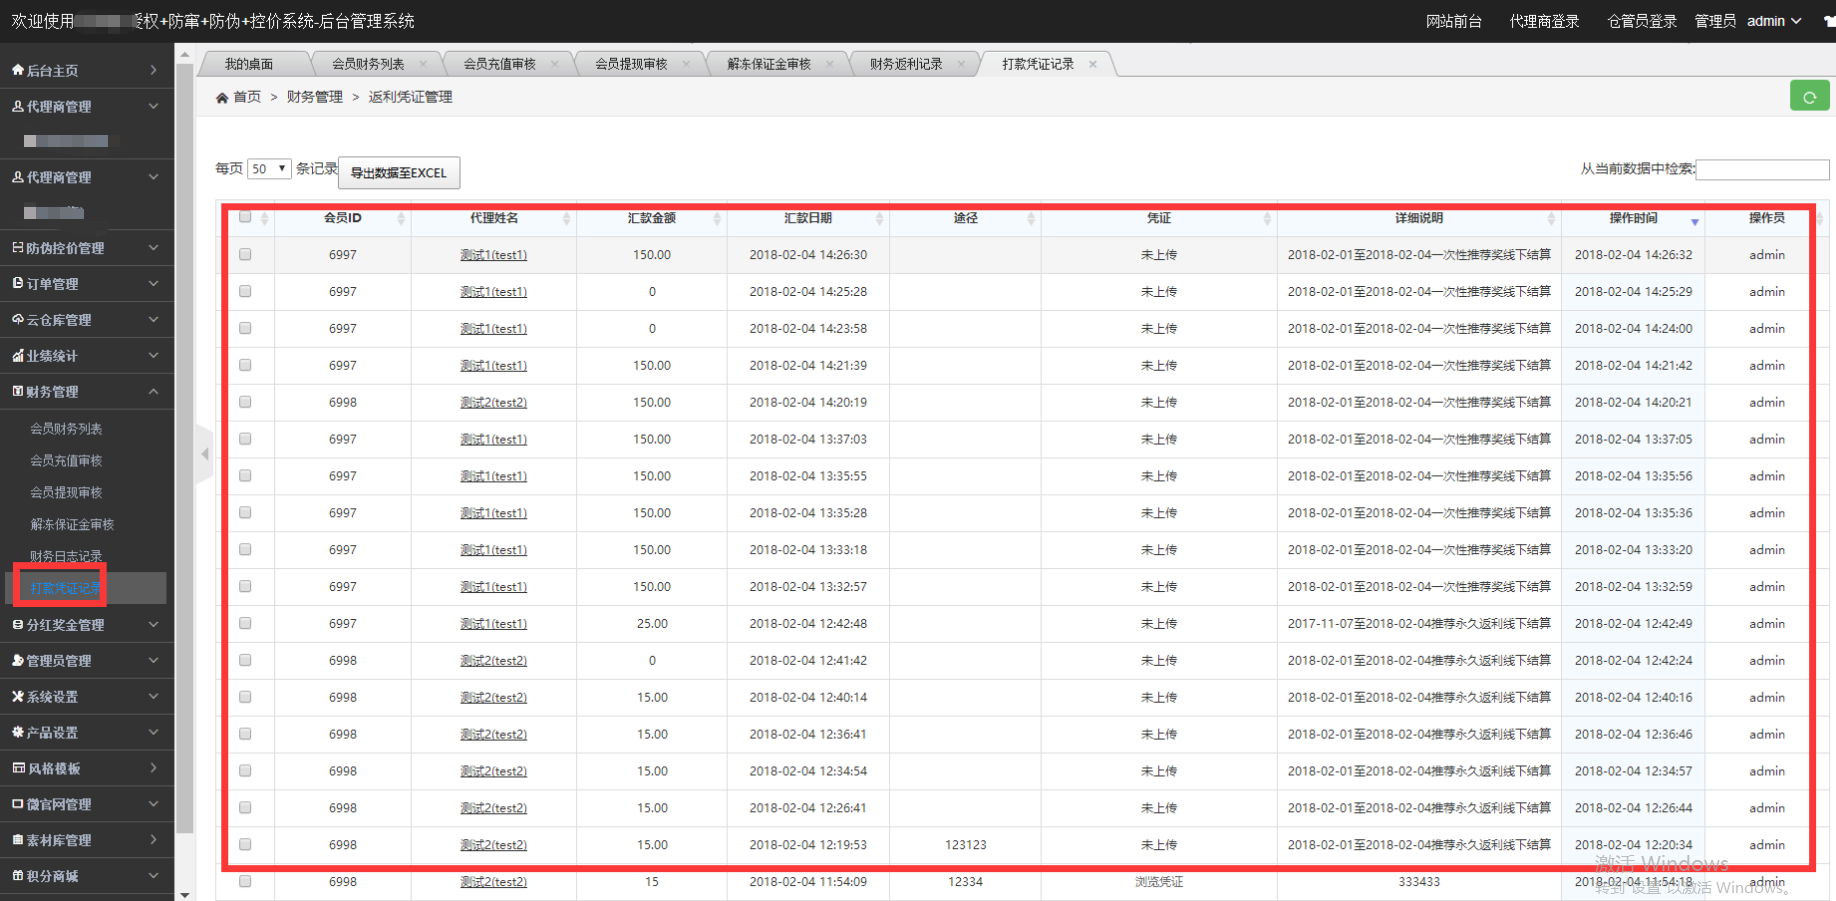
Task: Switch to 会员充值审核 tab
Action: [499, 64]
